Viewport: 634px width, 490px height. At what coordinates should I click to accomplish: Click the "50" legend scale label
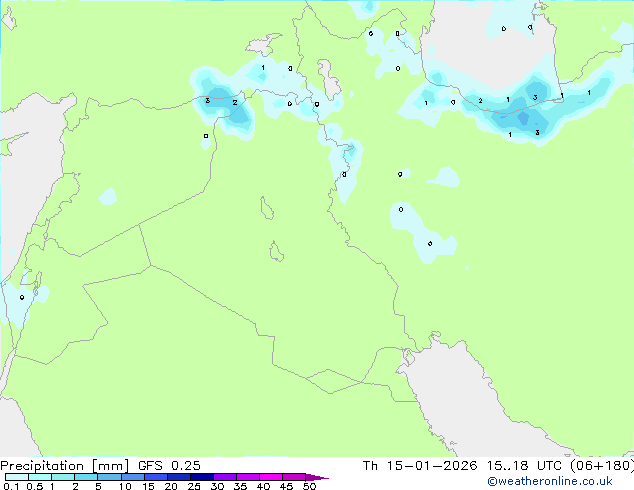tap(309, 486)
